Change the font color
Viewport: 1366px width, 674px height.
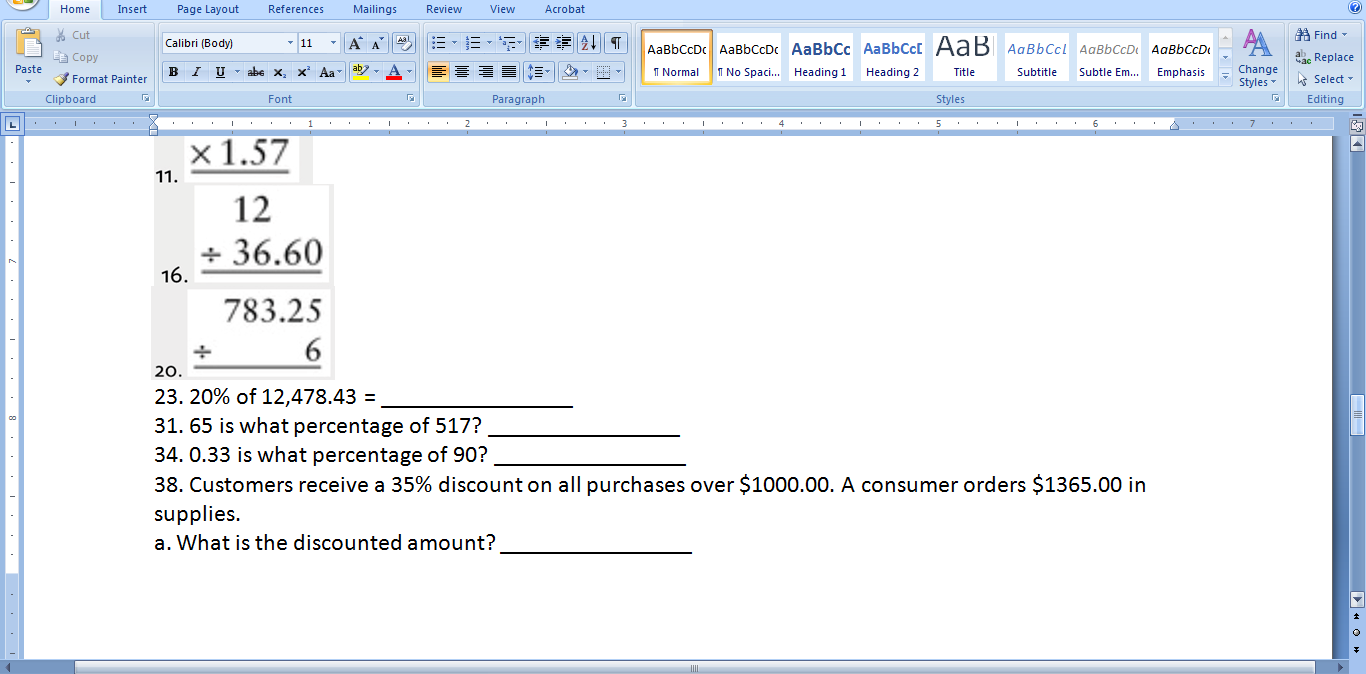click(x=397, y=72)
